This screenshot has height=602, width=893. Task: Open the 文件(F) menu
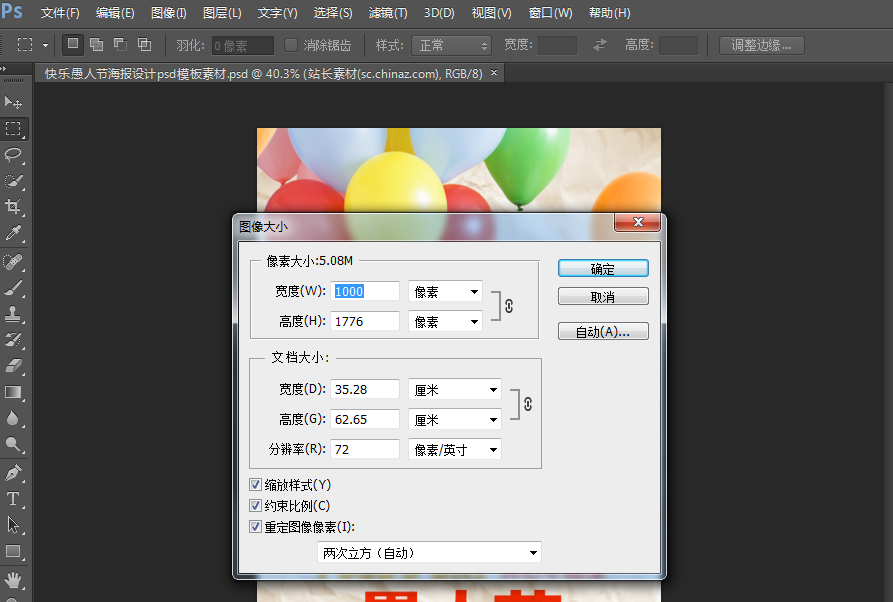point(60,13)
